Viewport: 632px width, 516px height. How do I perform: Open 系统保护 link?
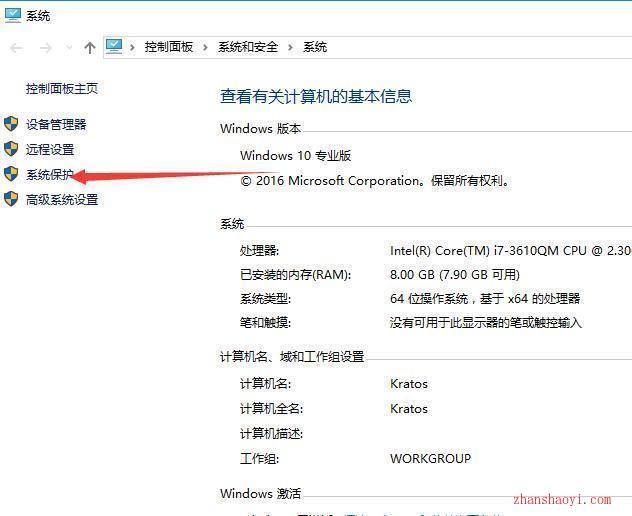50,175
